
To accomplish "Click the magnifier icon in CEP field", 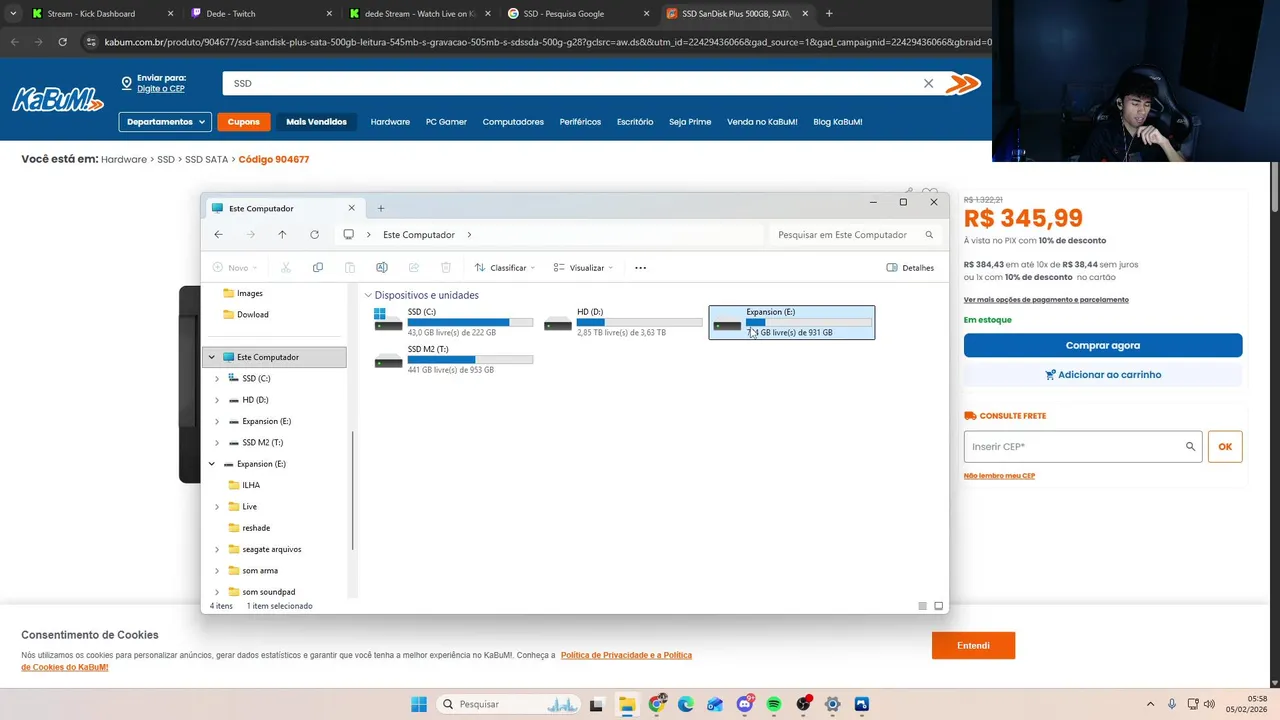I will (x=1190, y=446).
